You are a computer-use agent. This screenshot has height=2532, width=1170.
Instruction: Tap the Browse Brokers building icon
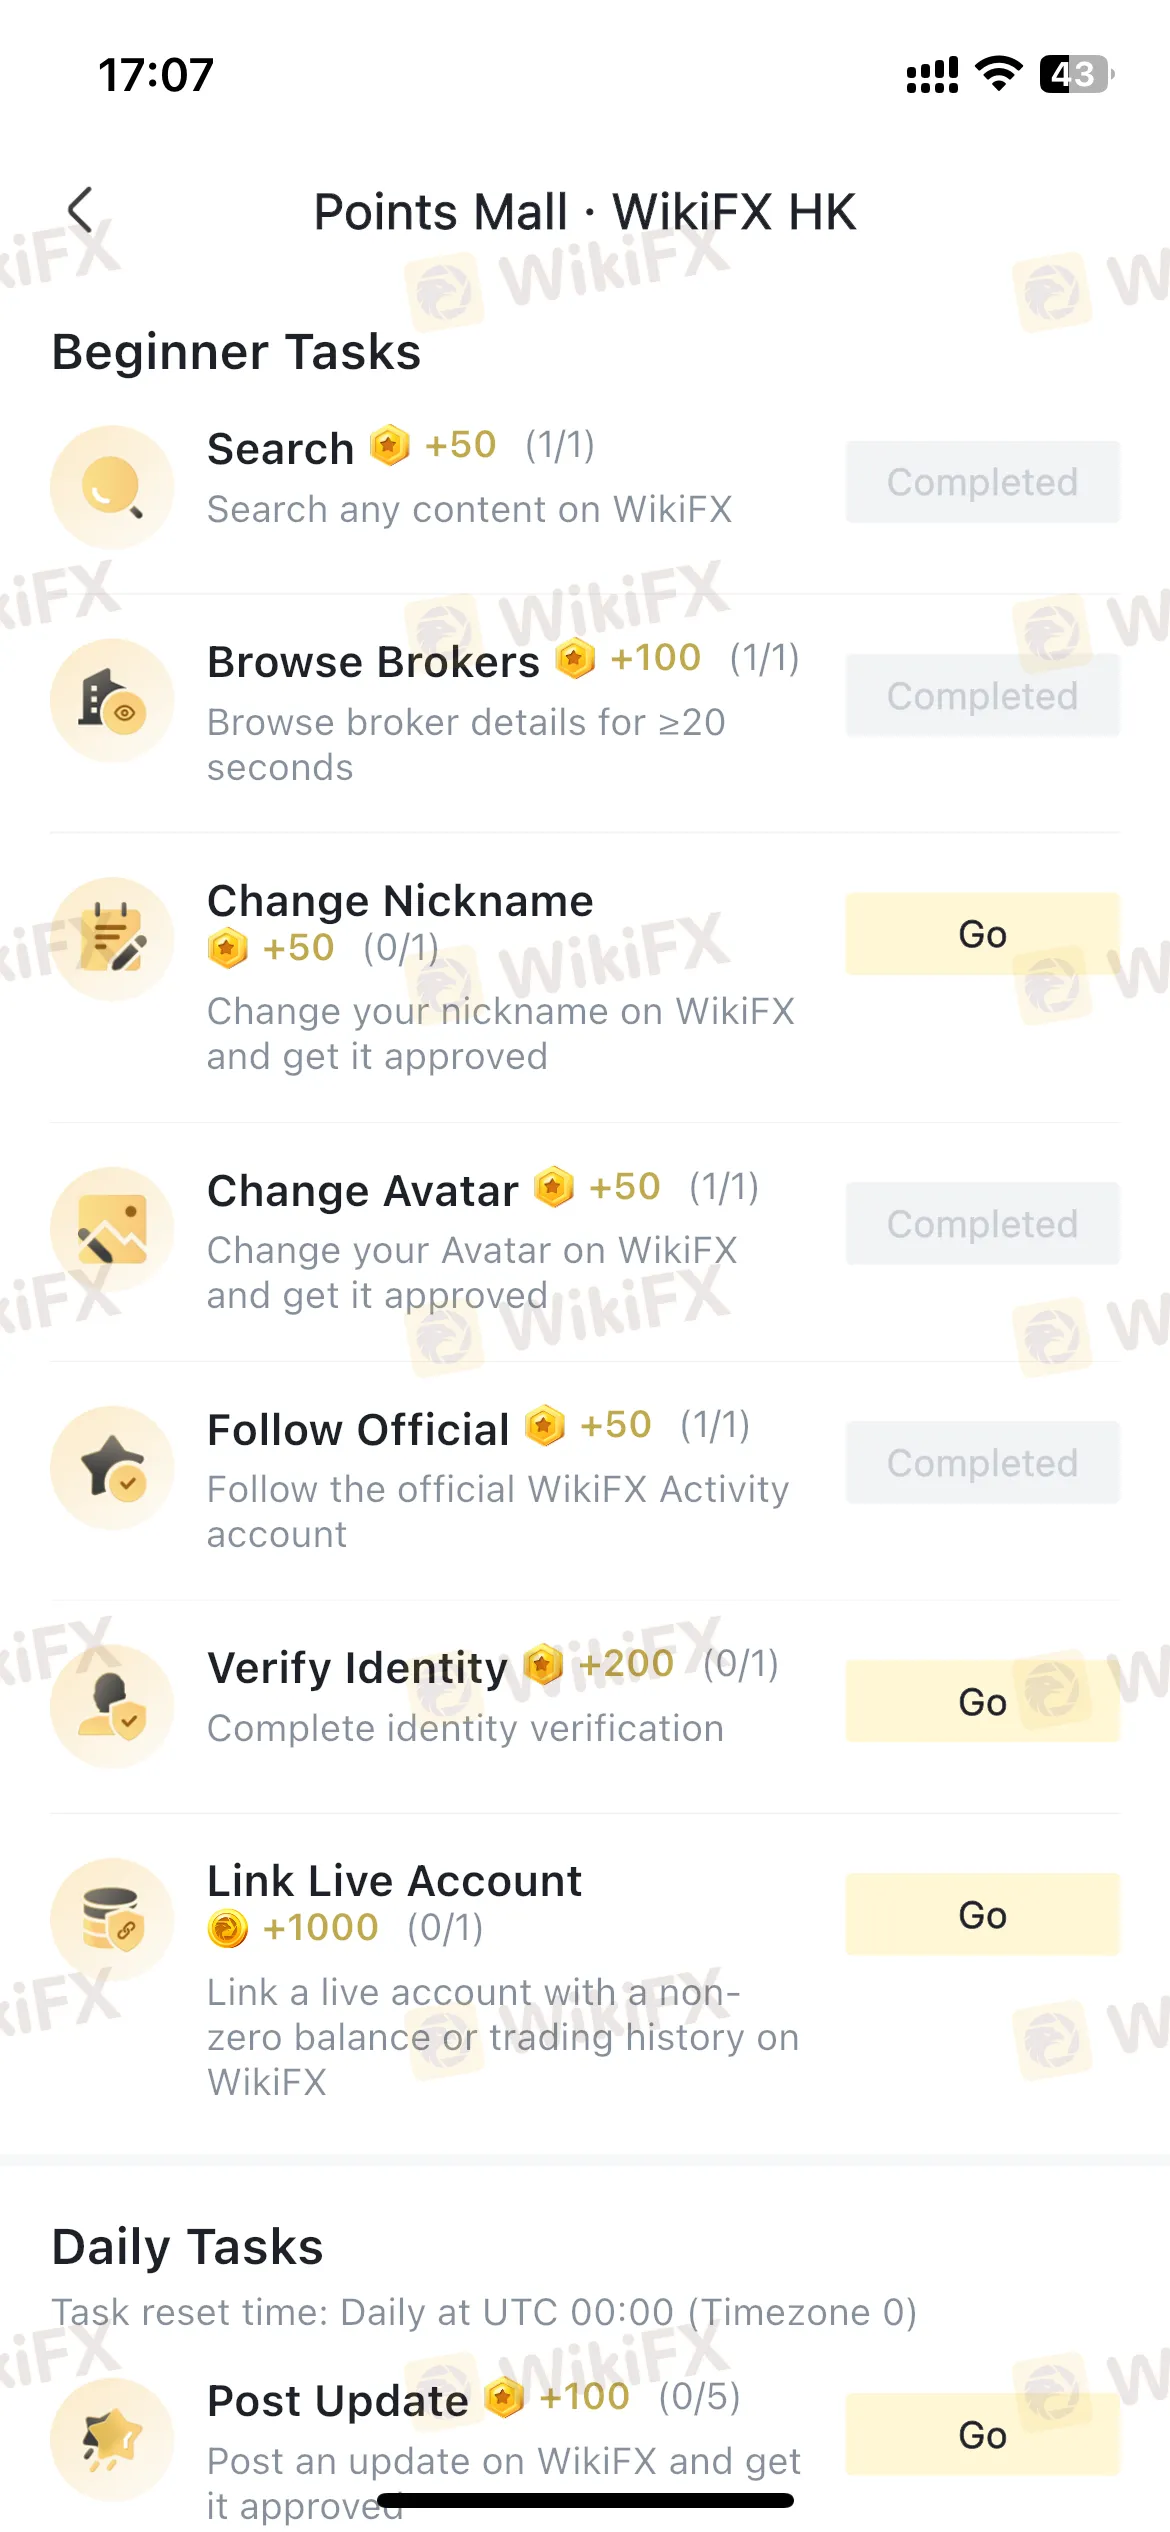click(x=112, y=700)
